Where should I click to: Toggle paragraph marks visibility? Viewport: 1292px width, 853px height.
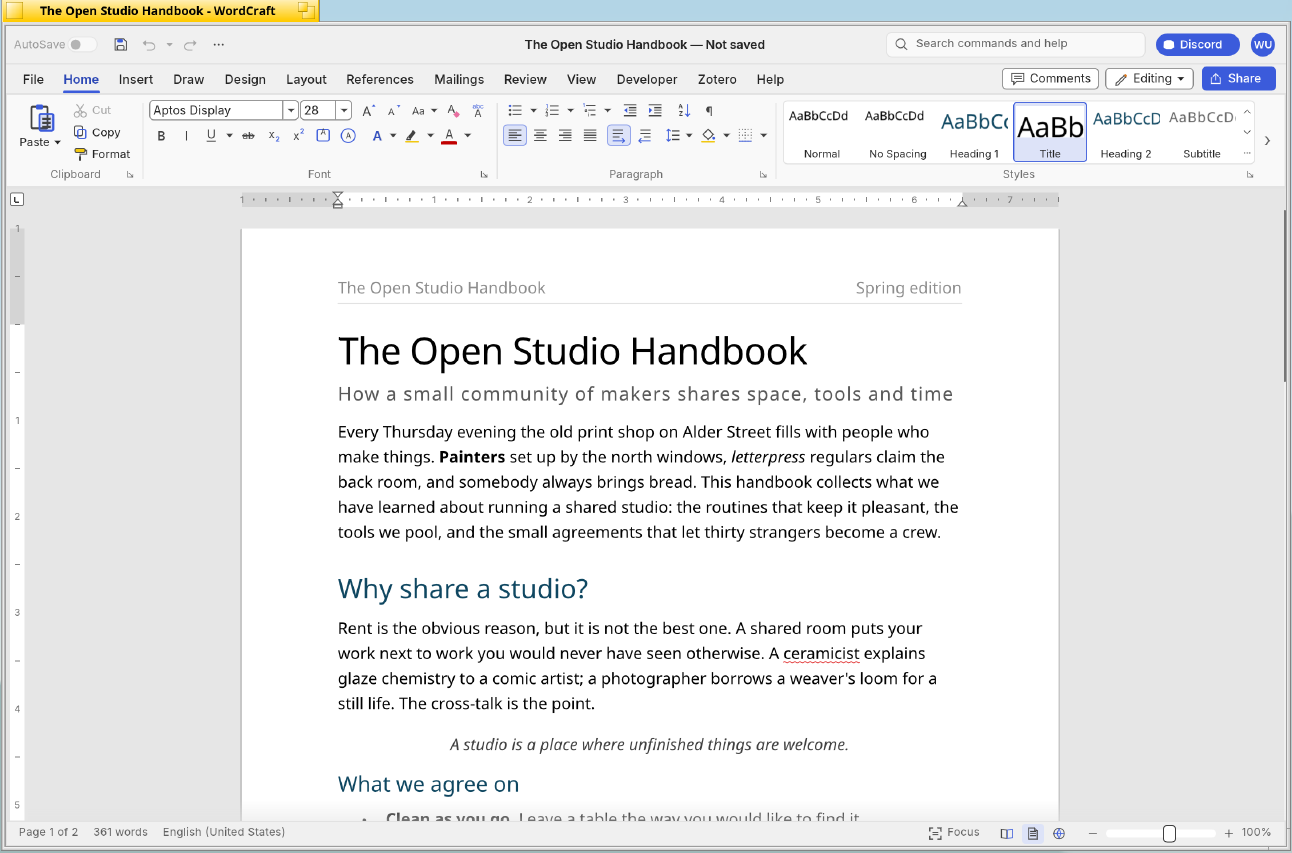709,110
